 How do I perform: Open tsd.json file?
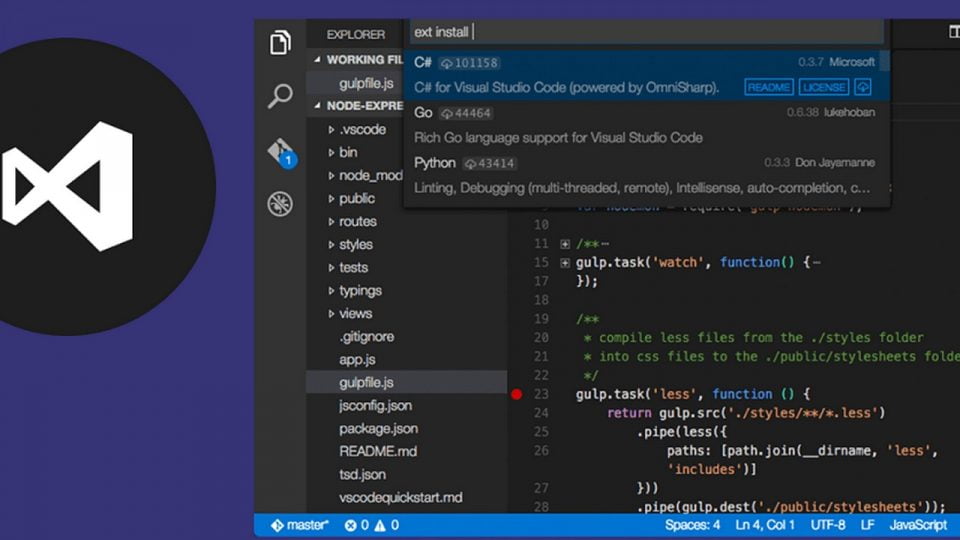point(362,474)
